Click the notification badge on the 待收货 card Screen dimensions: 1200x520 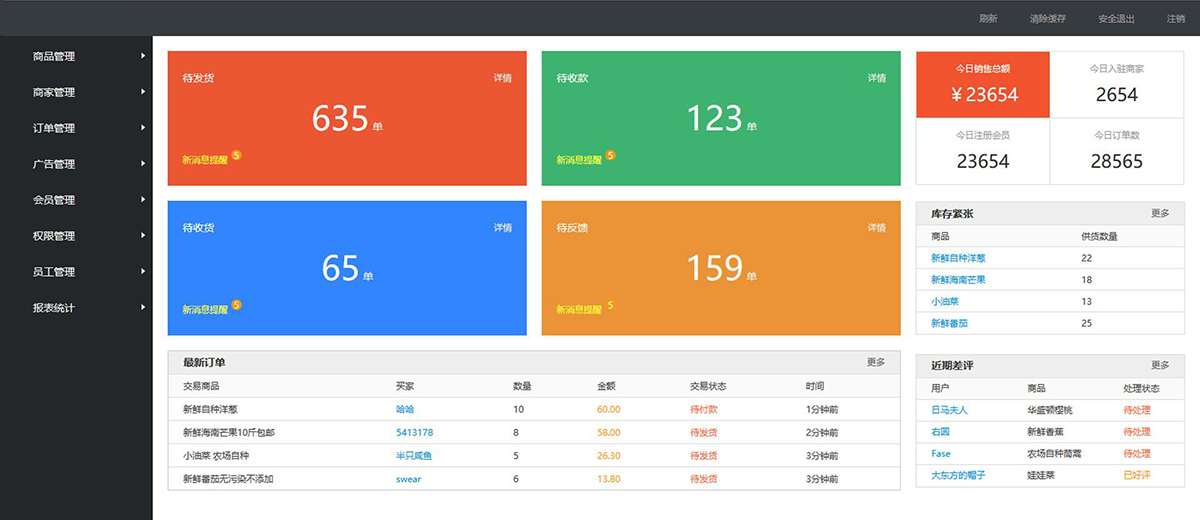236,305
